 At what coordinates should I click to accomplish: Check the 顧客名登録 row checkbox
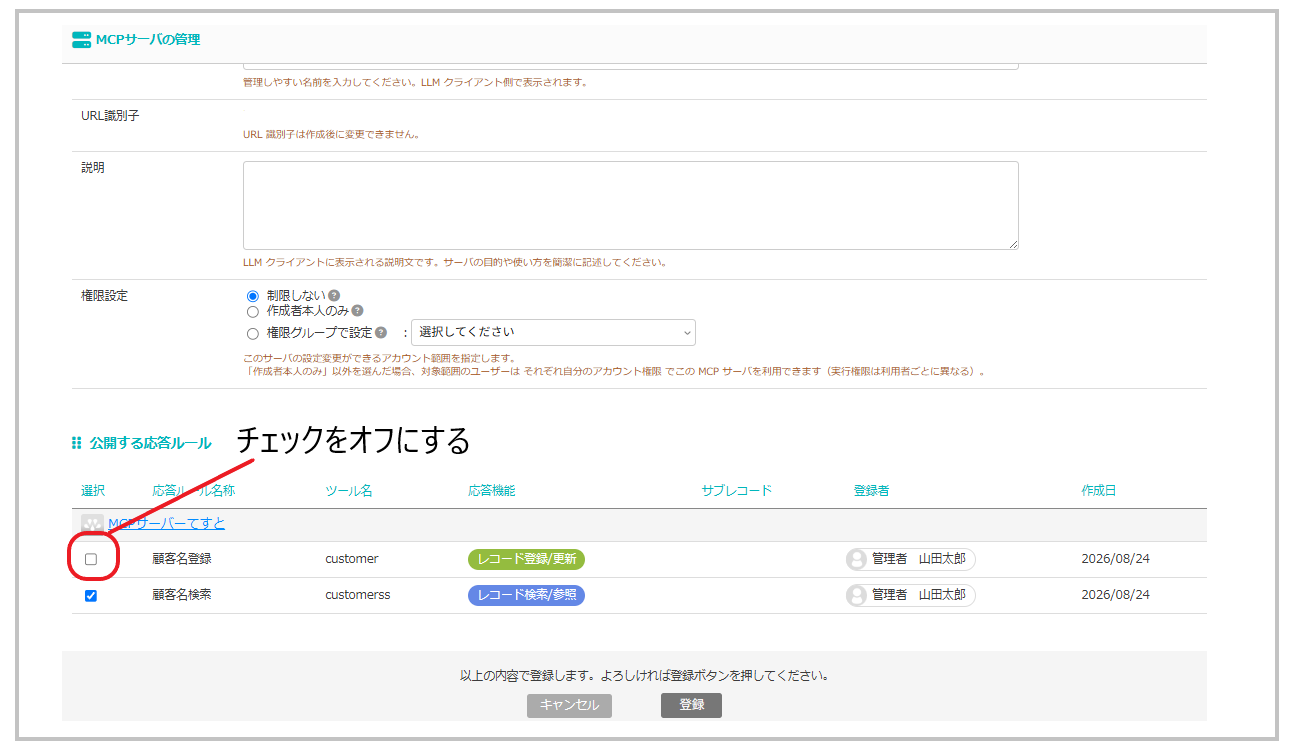click(91, 559)
